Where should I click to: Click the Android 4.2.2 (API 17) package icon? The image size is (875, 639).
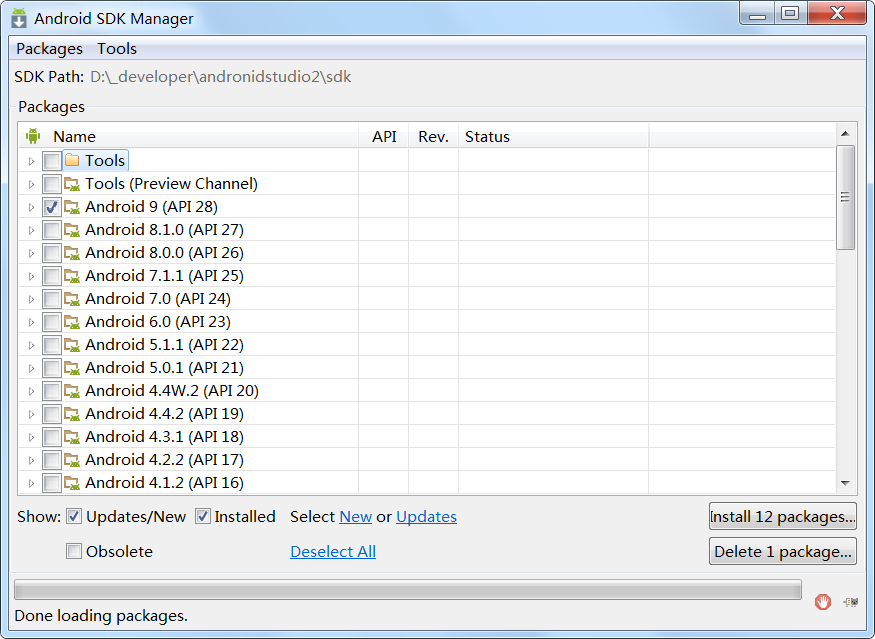click(x=71, y=460)
